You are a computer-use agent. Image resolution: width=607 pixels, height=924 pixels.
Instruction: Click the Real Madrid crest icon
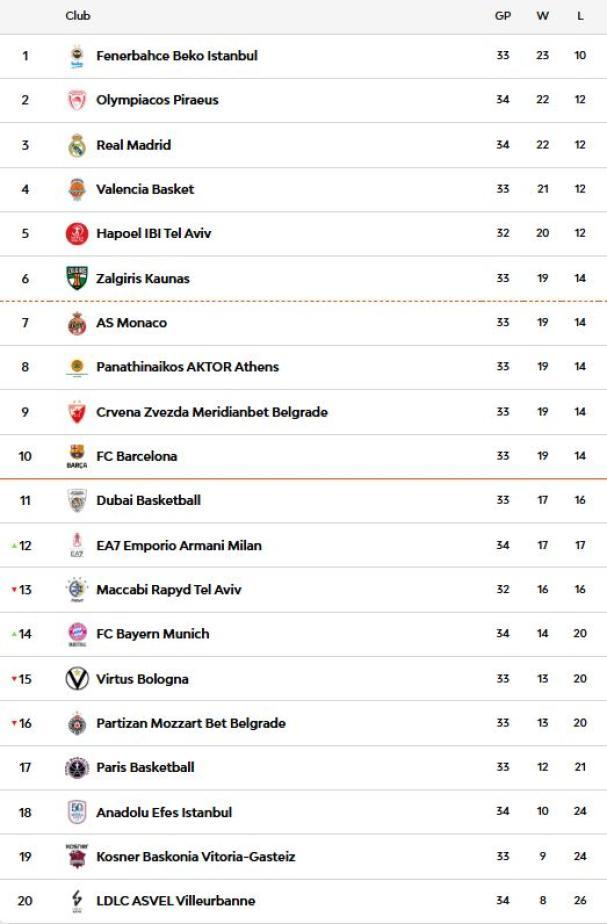click(x=77, y=145)
